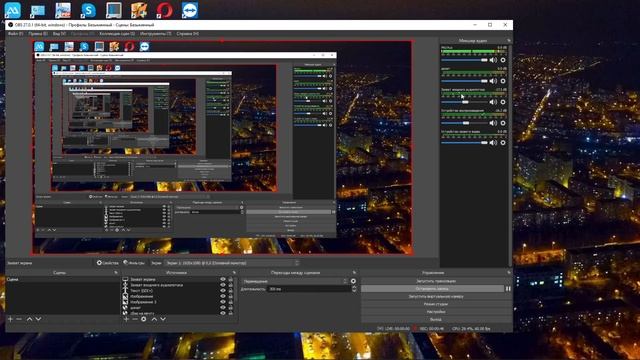Move scene up in Scenes panel

[29, 319]
